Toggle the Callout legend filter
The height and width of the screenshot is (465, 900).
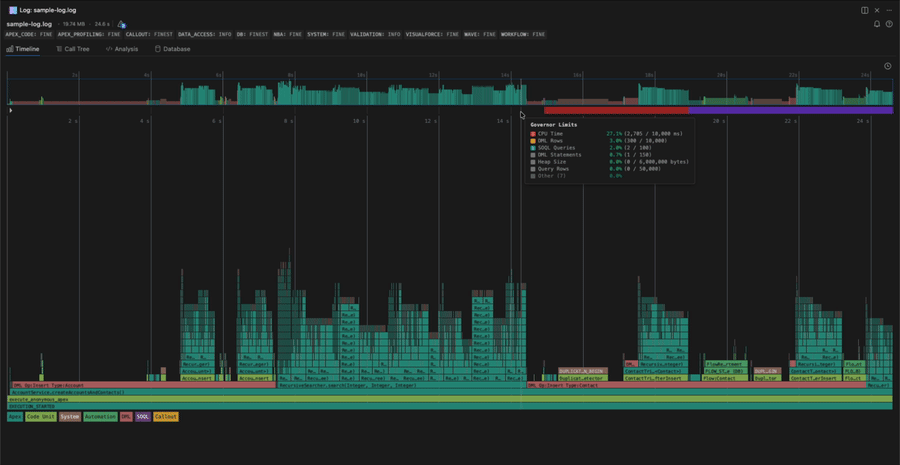[166, 417]
